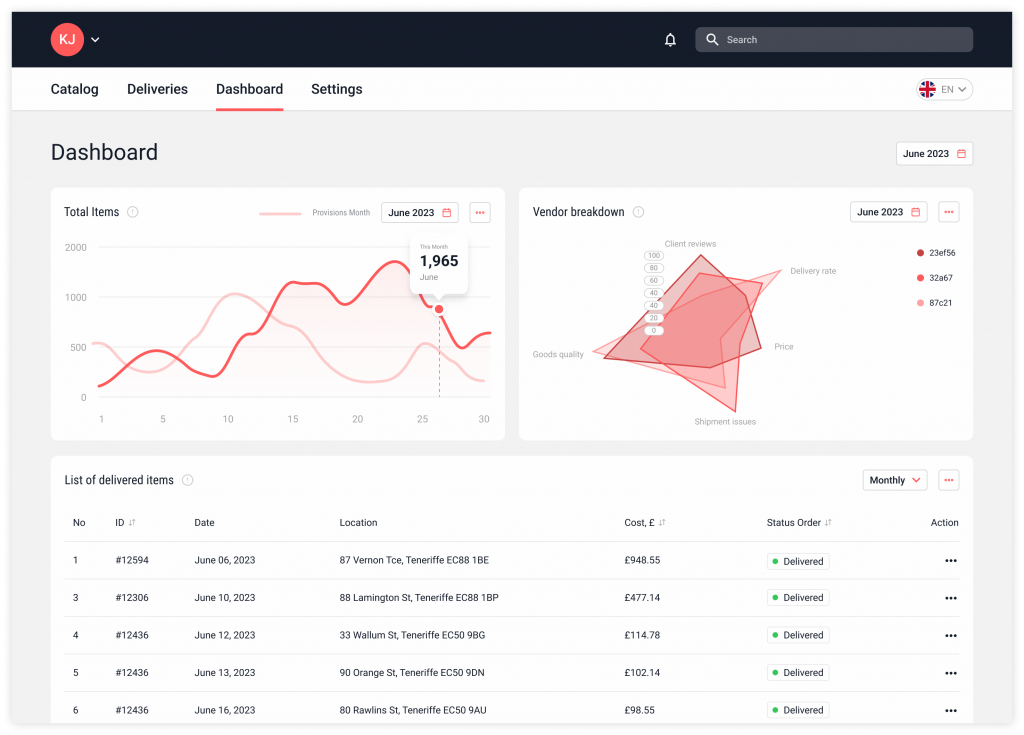Click the info icon beside List of delivered items
Screen dimensions: 1024x735
186,480
